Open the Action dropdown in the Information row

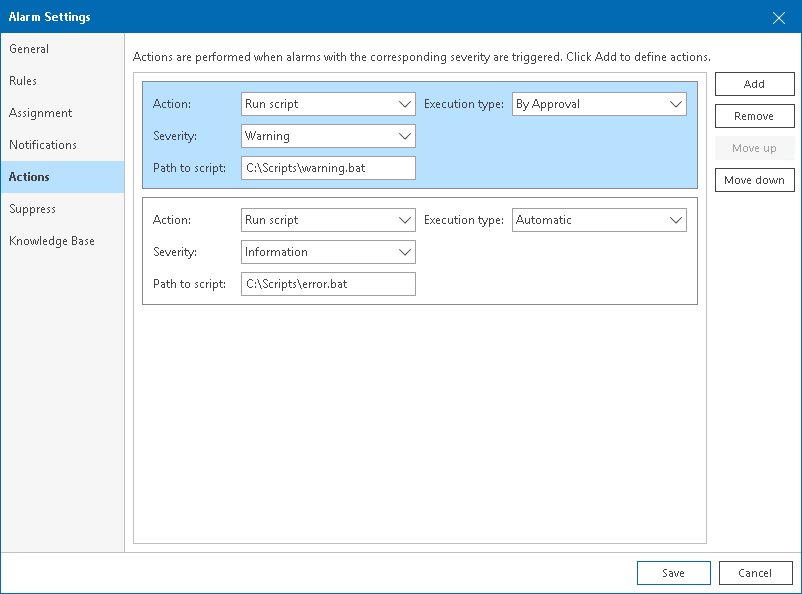click(327, 219)
